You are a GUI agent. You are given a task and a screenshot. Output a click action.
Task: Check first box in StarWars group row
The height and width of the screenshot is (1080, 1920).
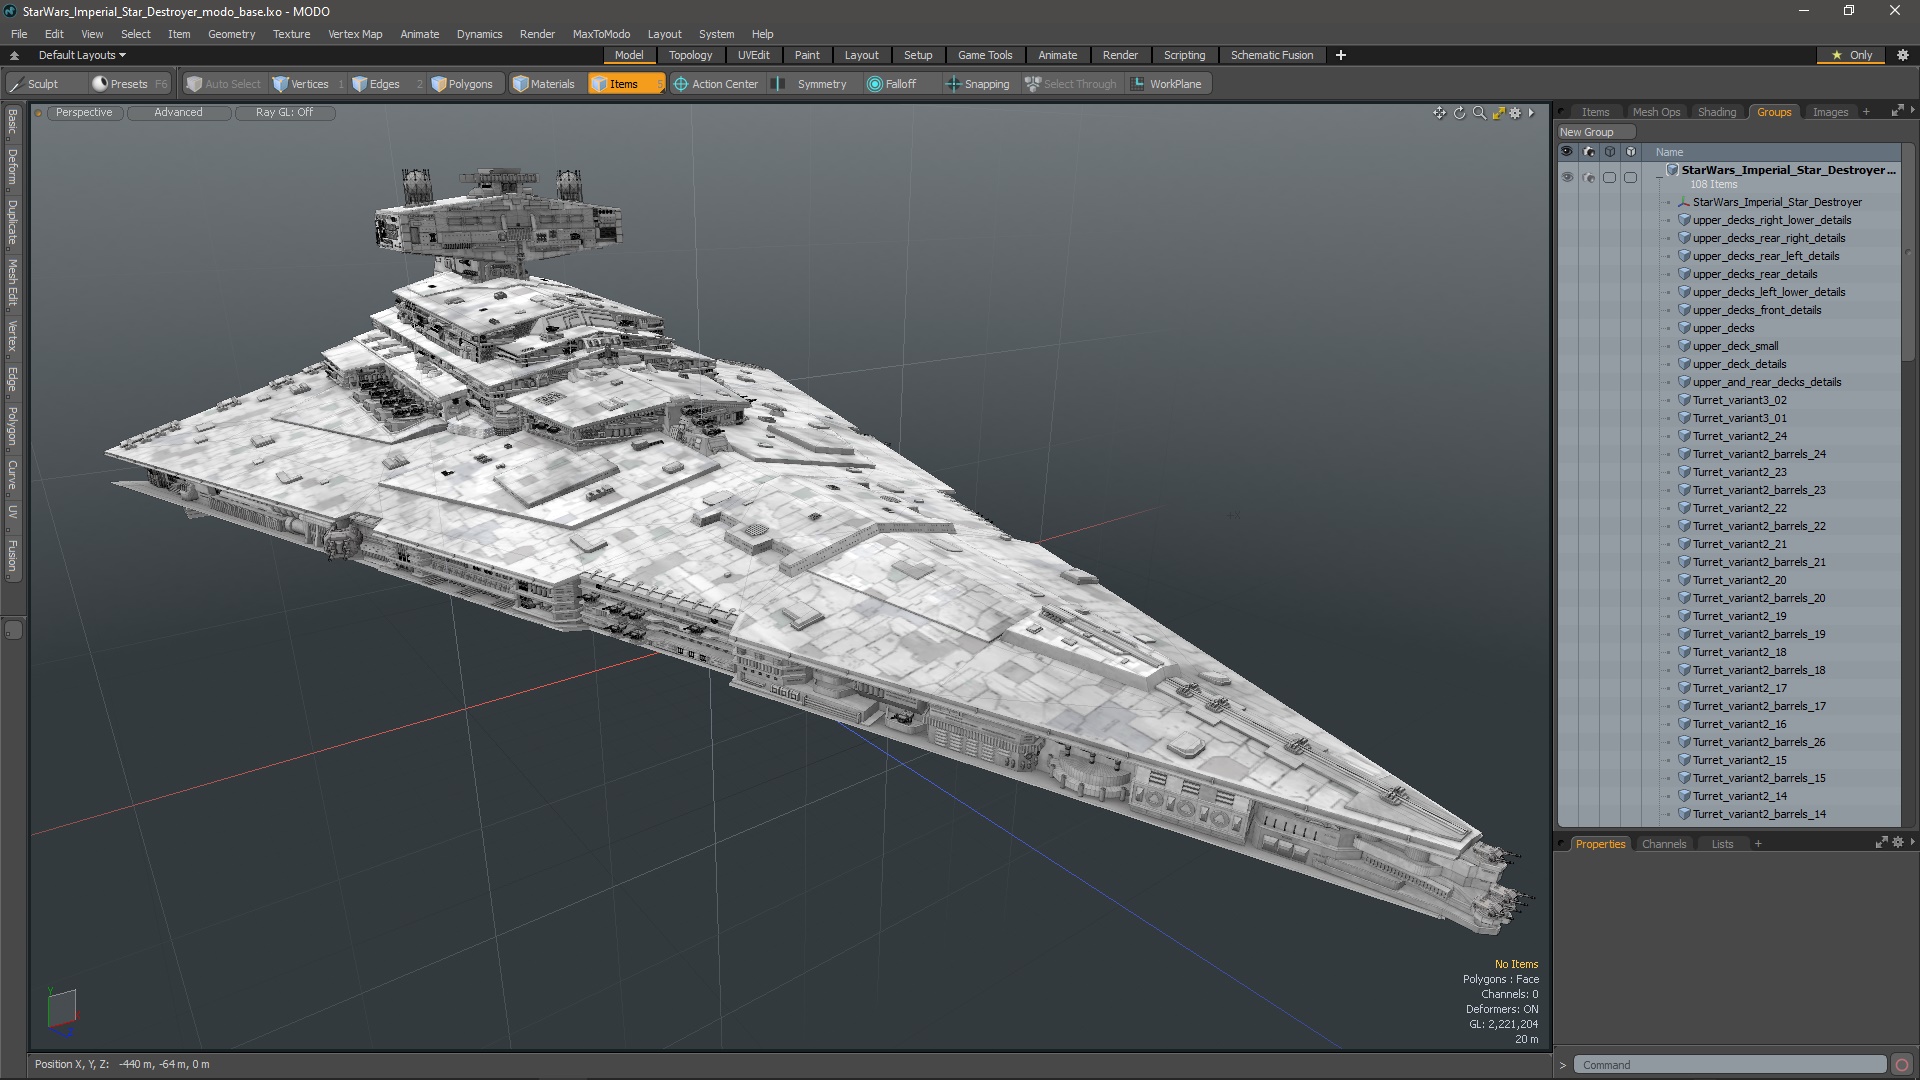coord(1609,177)
